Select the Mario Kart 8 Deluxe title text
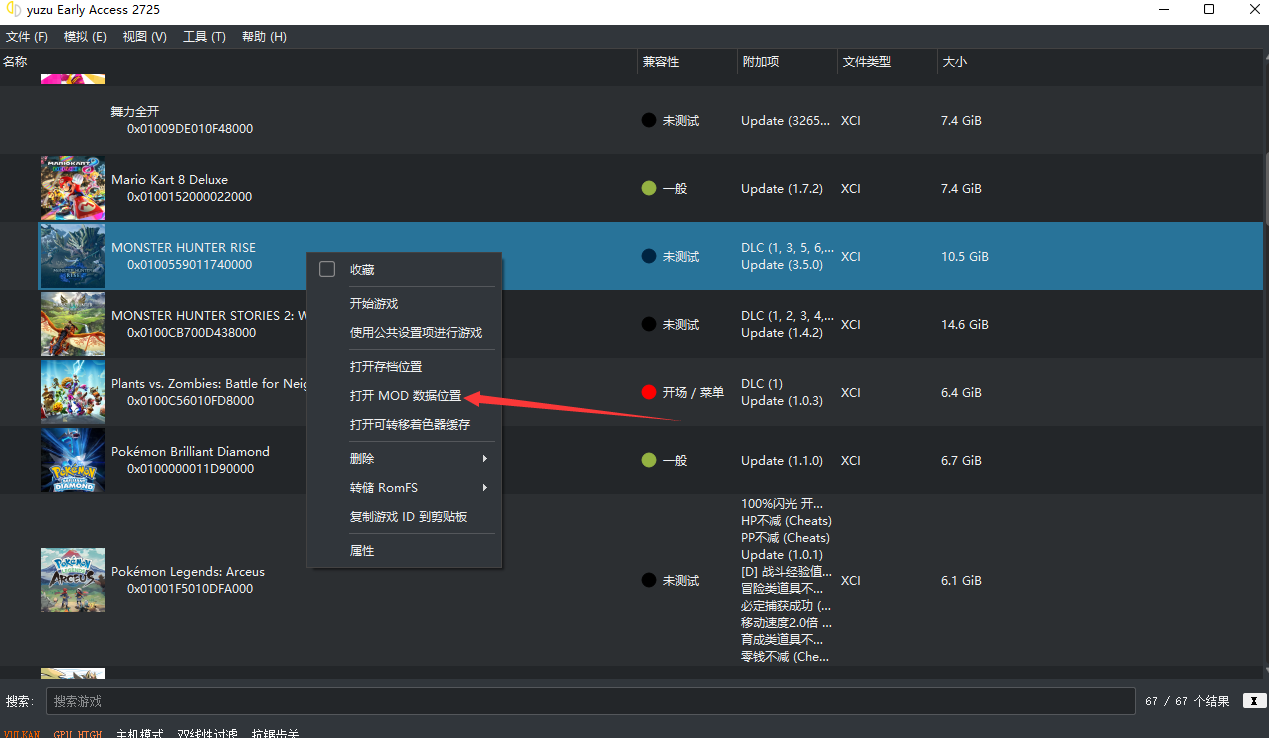 169,179
